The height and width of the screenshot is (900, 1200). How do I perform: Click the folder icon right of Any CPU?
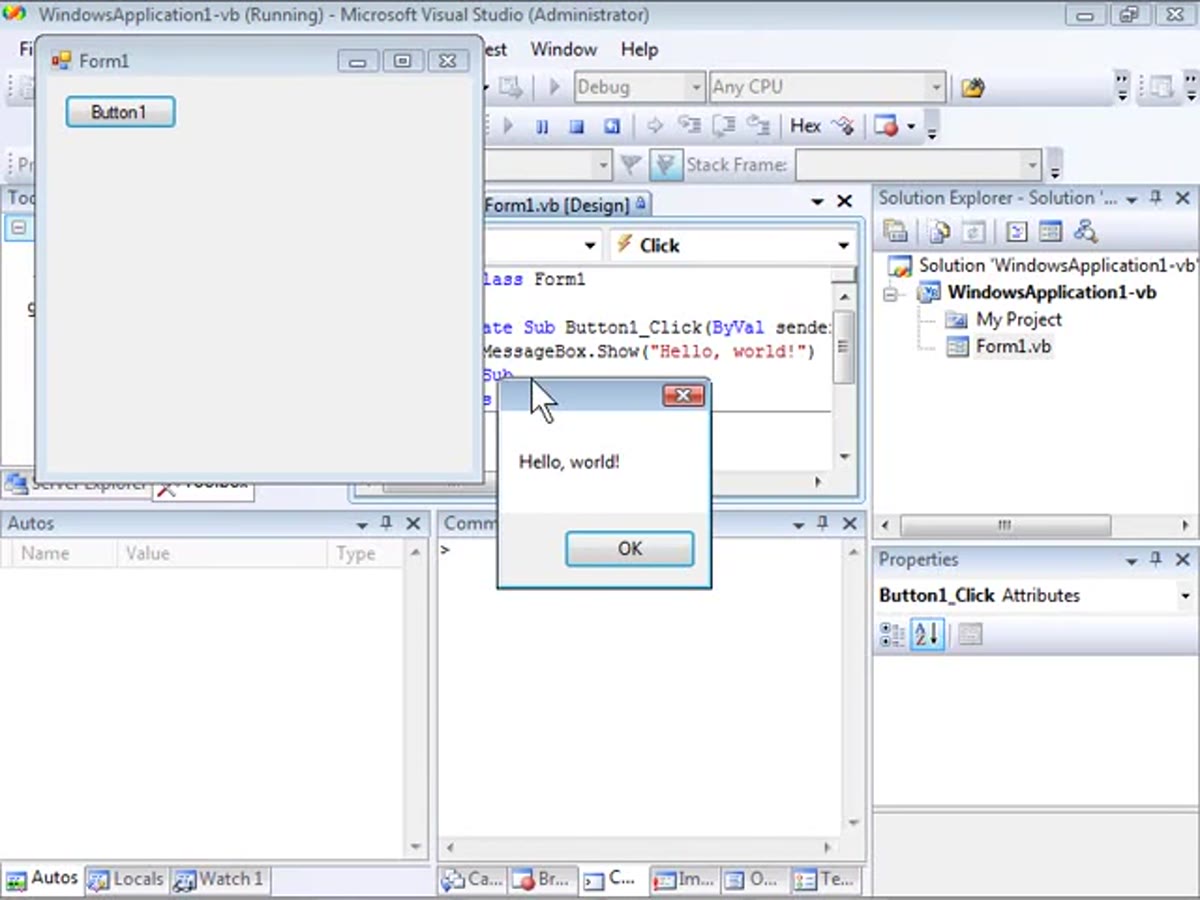pos(972,88)
